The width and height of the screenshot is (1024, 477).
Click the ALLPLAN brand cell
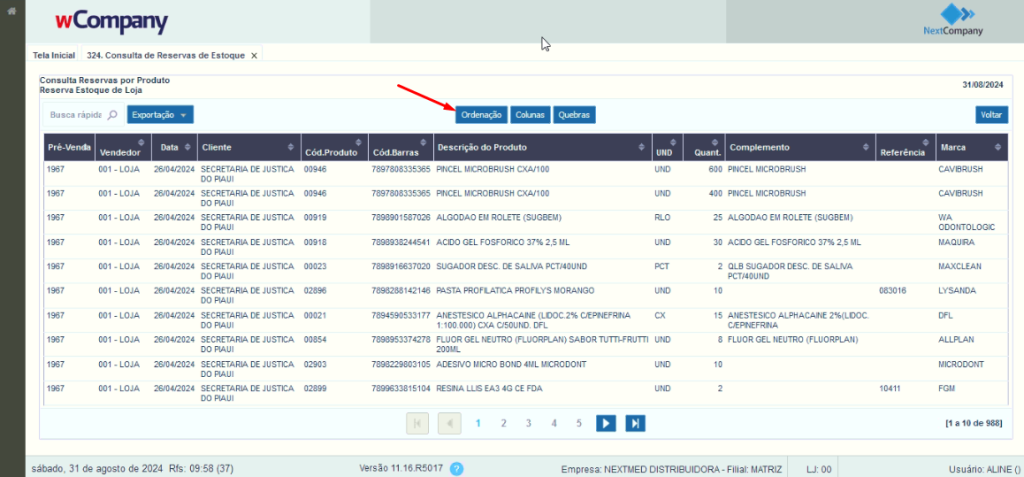957,340
